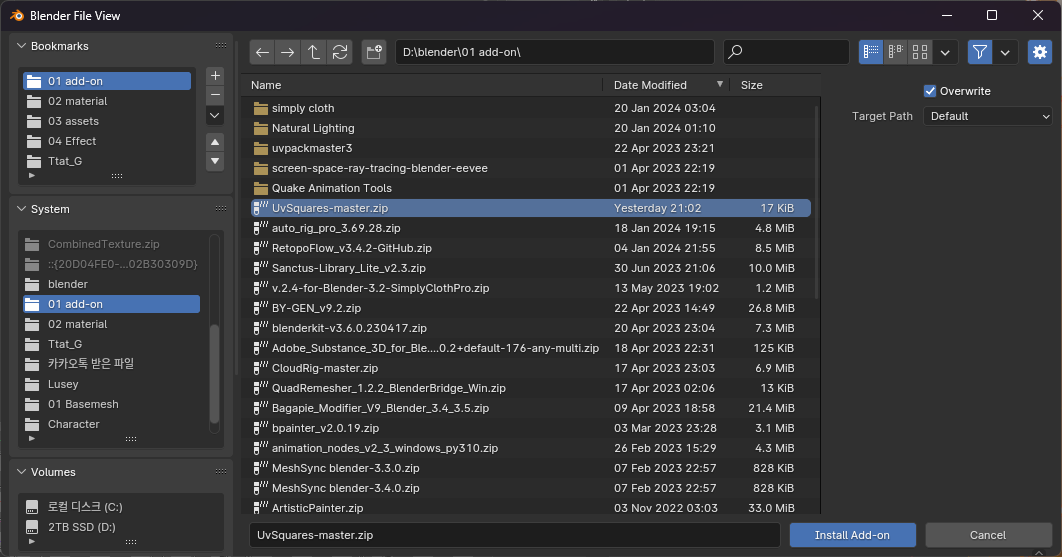The width and height of the screenshot is (1062, 557).
Task: Click Install Add-on button
Action: pyautogui.click(x=852, y=535)
